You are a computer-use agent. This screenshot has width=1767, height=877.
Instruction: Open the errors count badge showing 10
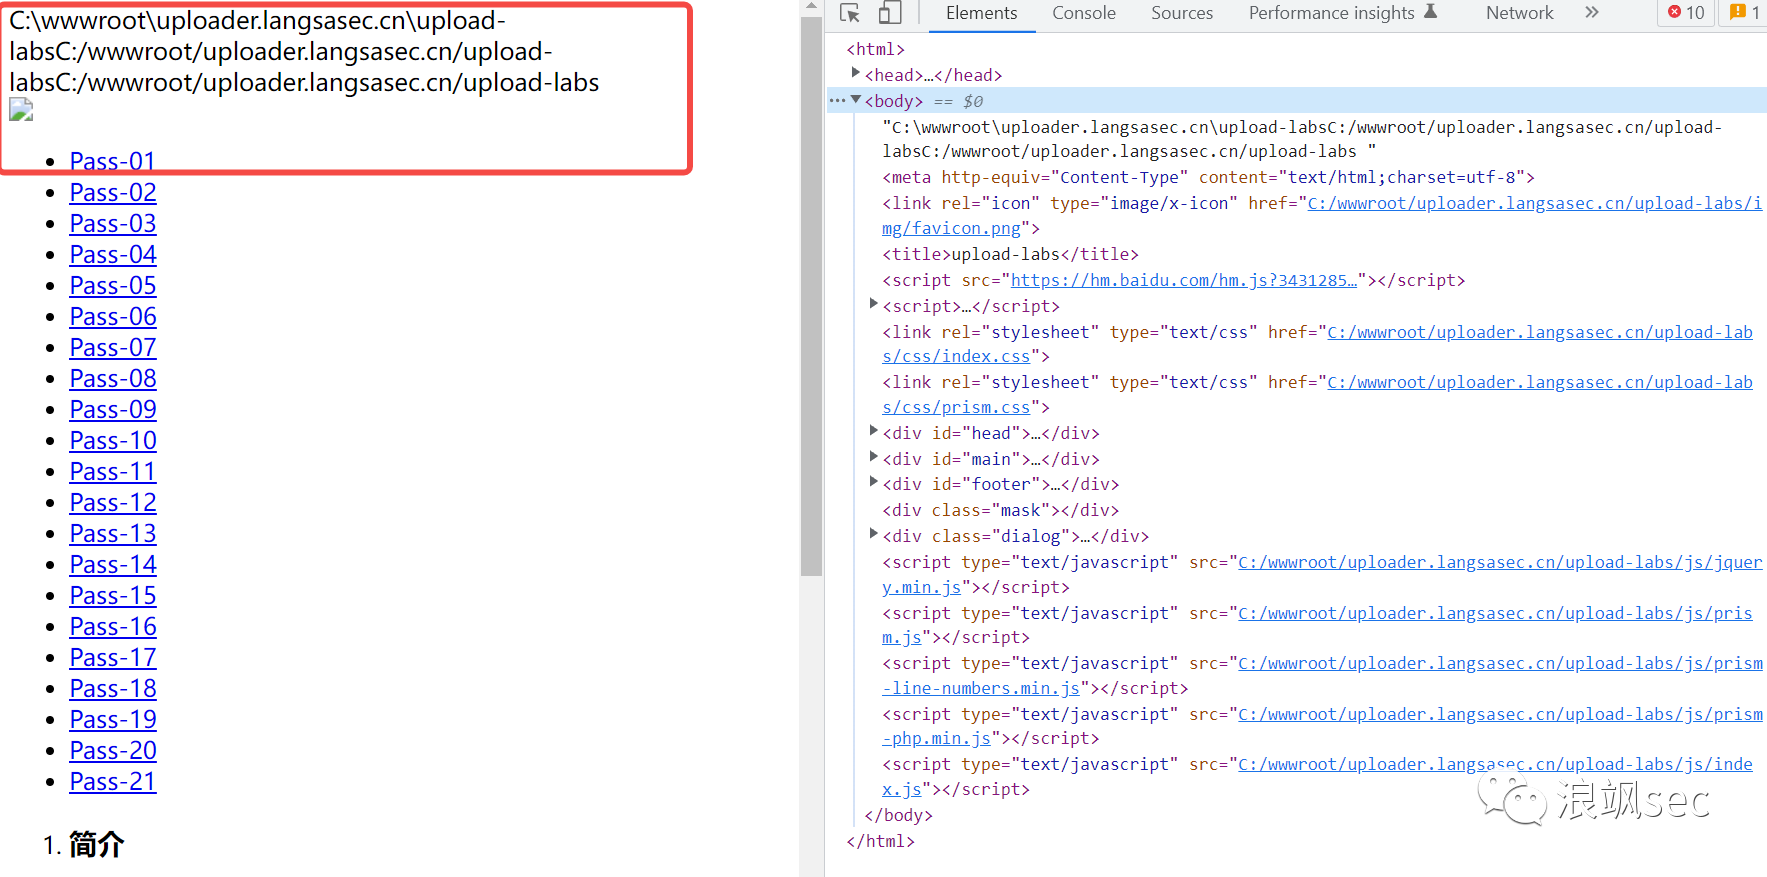pos(1687,13)
